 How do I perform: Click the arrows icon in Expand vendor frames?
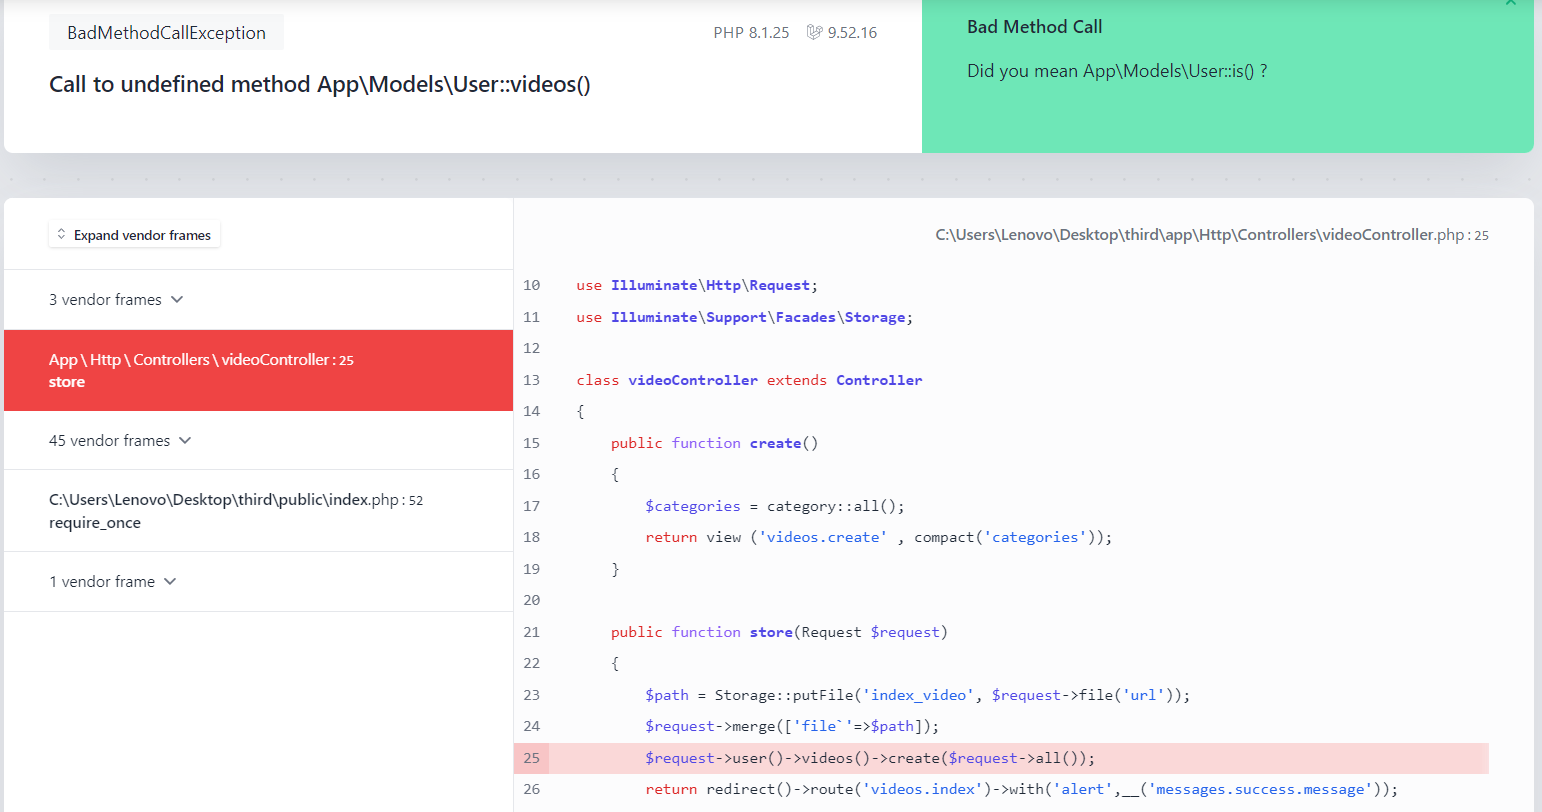61,235
